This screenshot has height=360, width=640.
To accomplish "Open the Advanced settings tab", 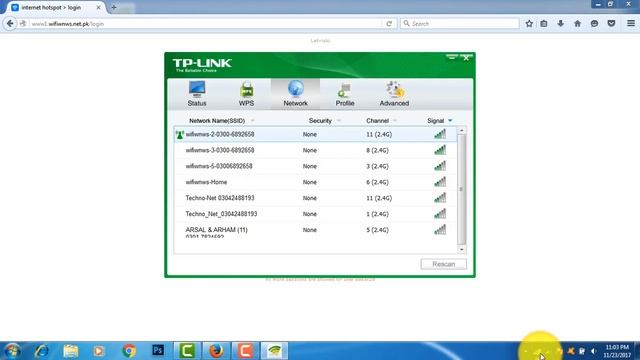I will [x=394, y=94].
